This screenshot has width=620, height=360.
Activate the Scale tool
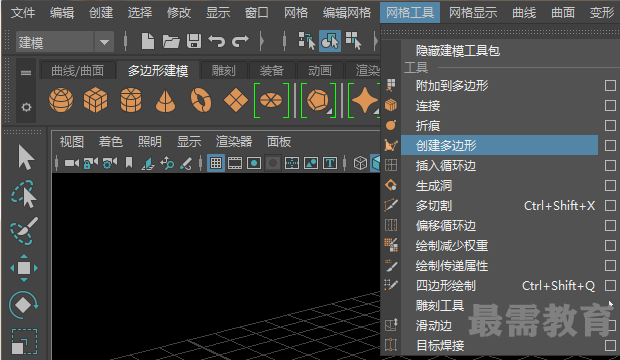24,341
